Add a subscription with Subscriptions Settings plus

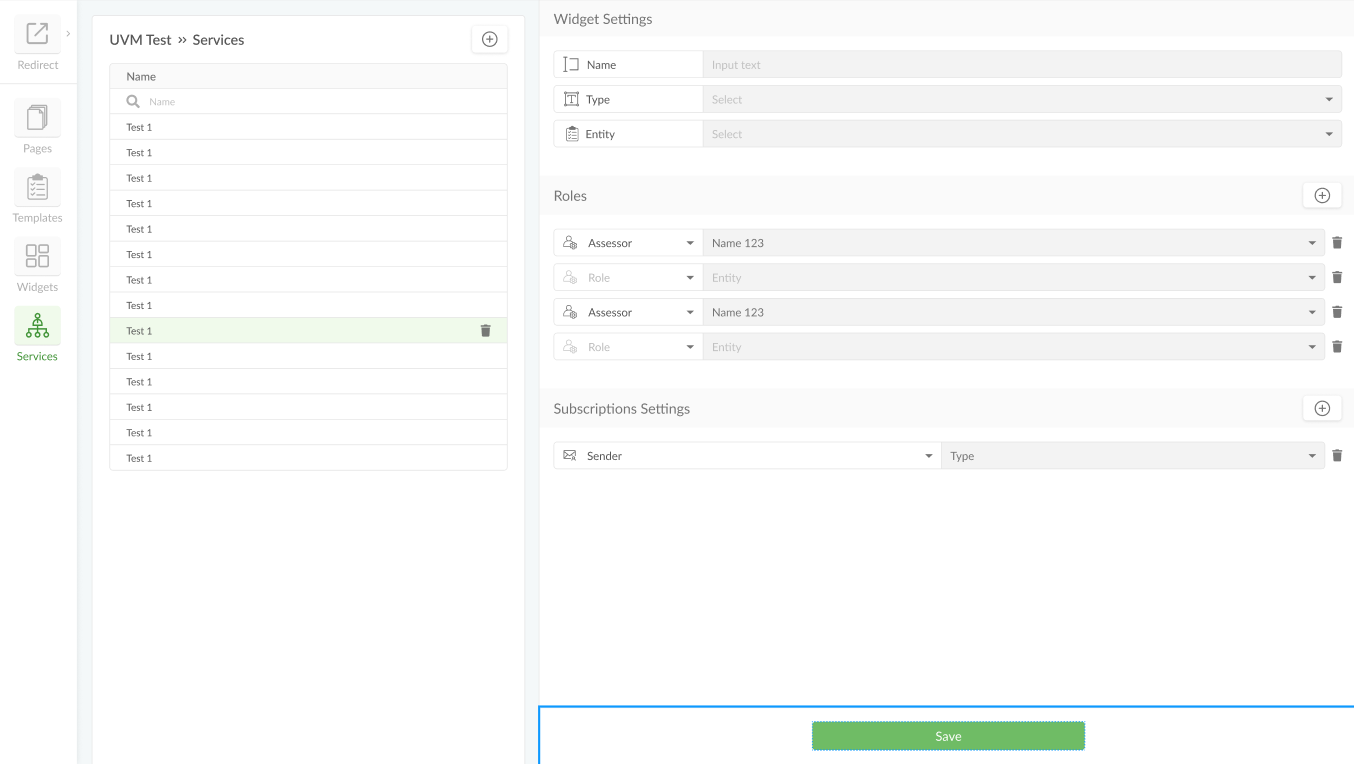pyautogui.click(x=1322, y=408)
